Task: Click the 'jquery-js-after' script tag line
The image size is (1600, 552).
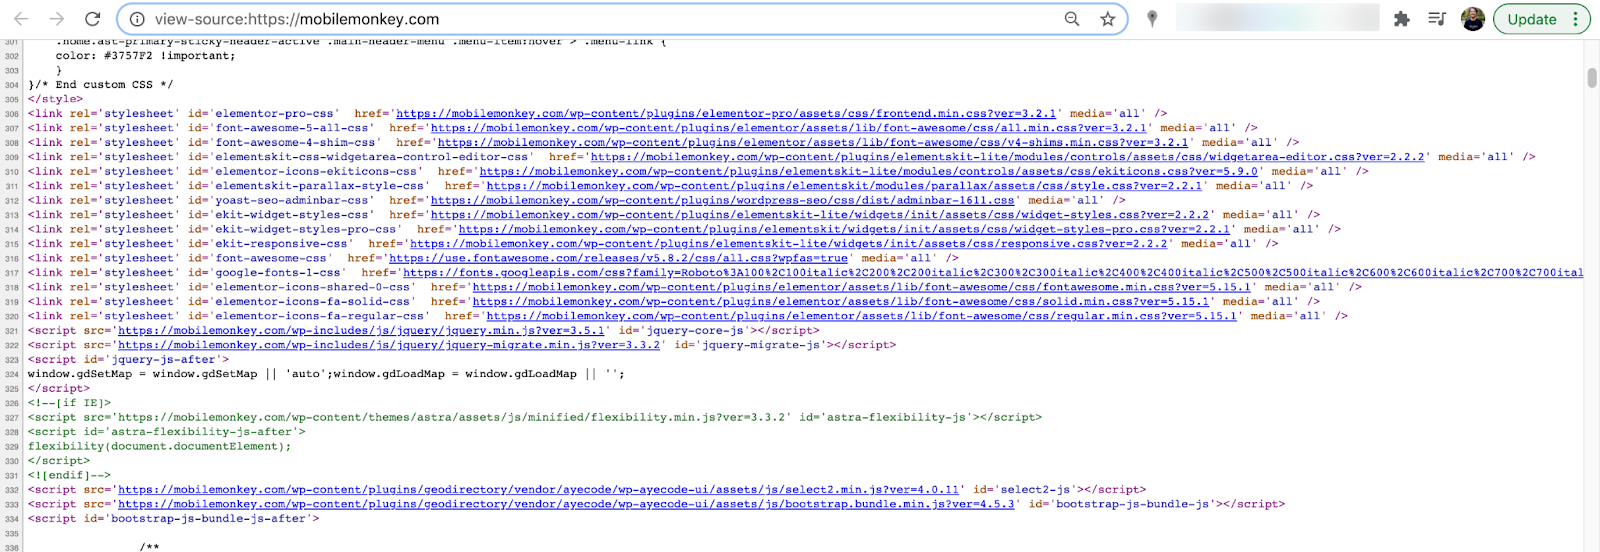Action: 128,360
